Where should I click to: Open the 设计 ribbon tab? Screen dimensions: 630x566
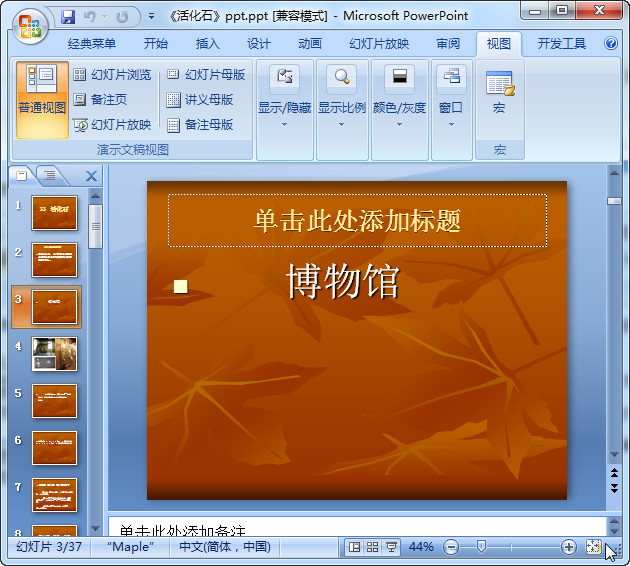pos(259,43)
